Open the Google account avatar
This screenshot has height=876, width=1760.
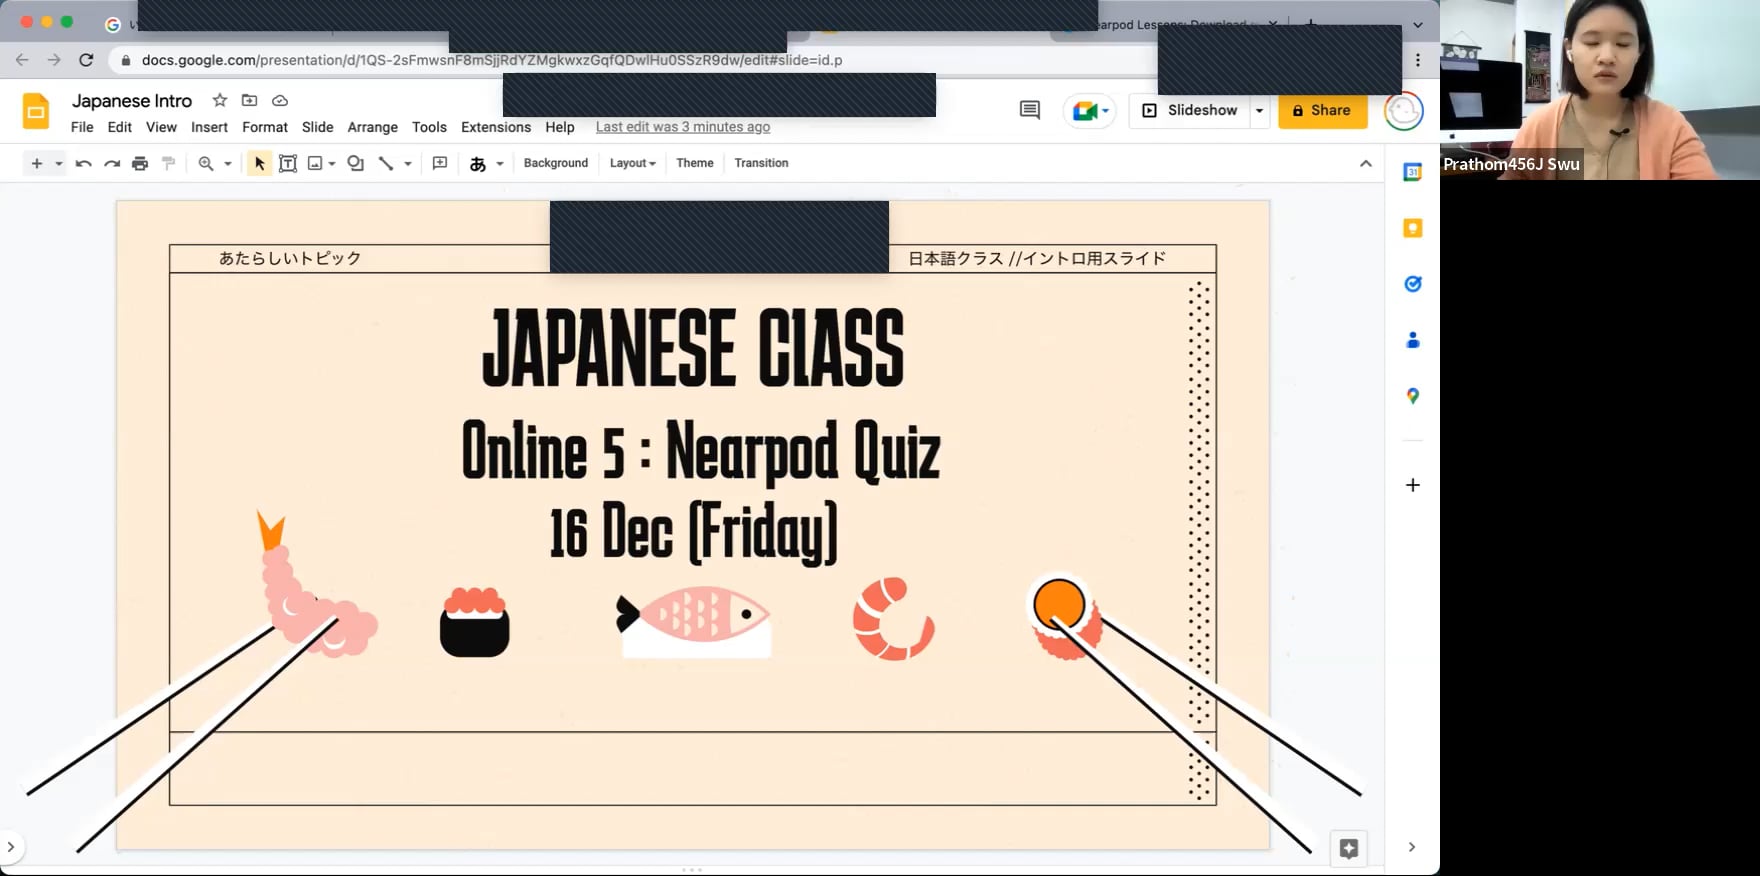coord(1403,111)
